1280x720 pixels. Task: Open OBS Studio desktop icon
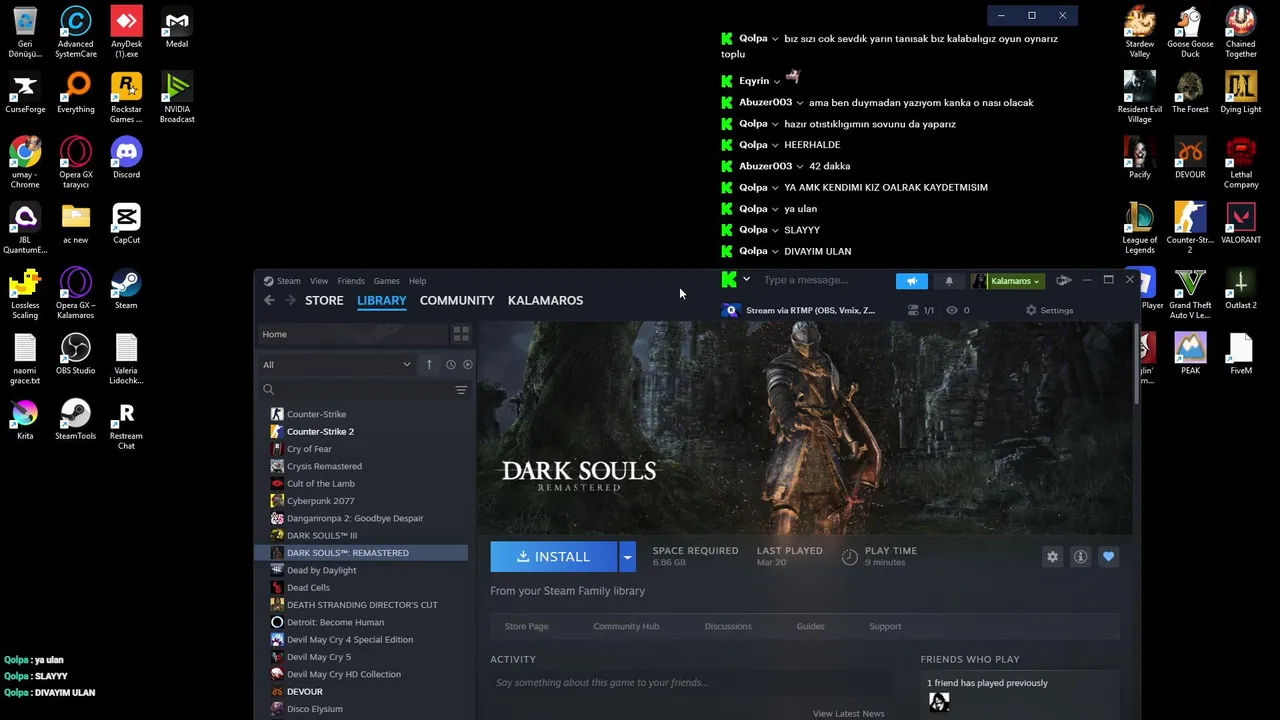tap(75, 354)
